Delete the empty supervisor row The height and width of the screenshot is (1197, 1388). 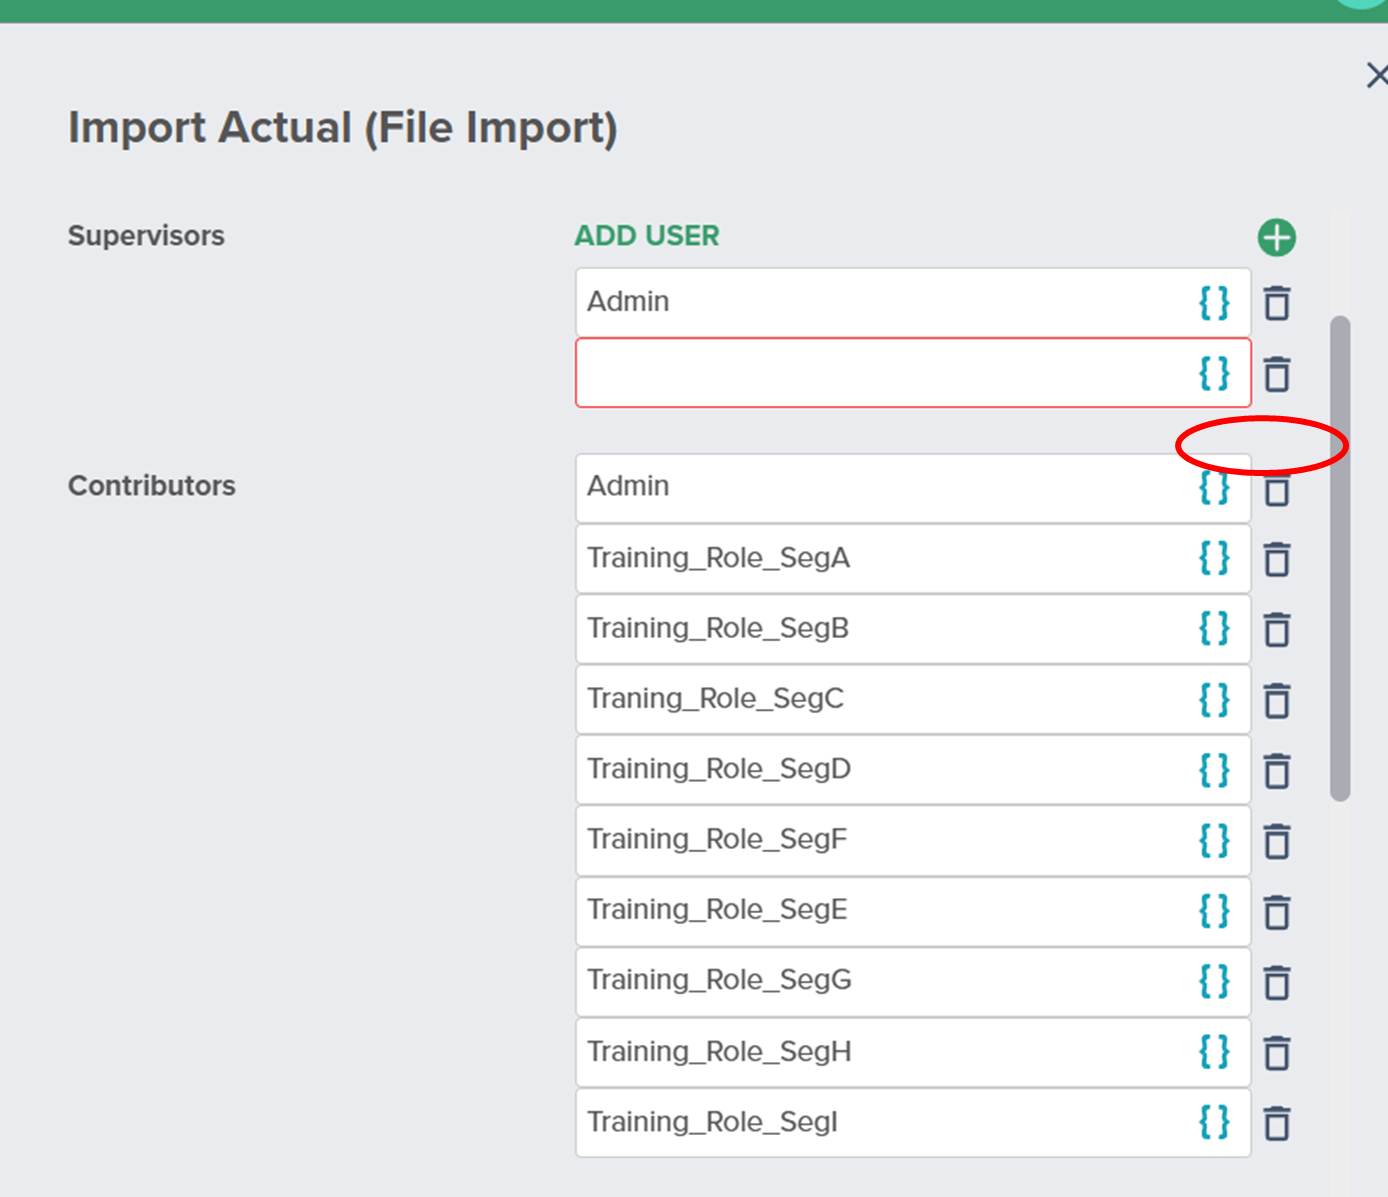pos(1277,374)
